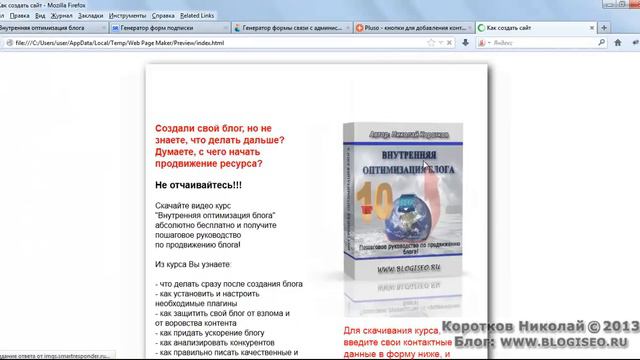Open the Downloads arrow icon
Viewport: 640px width, 360px height.
[x=465, y=42]
